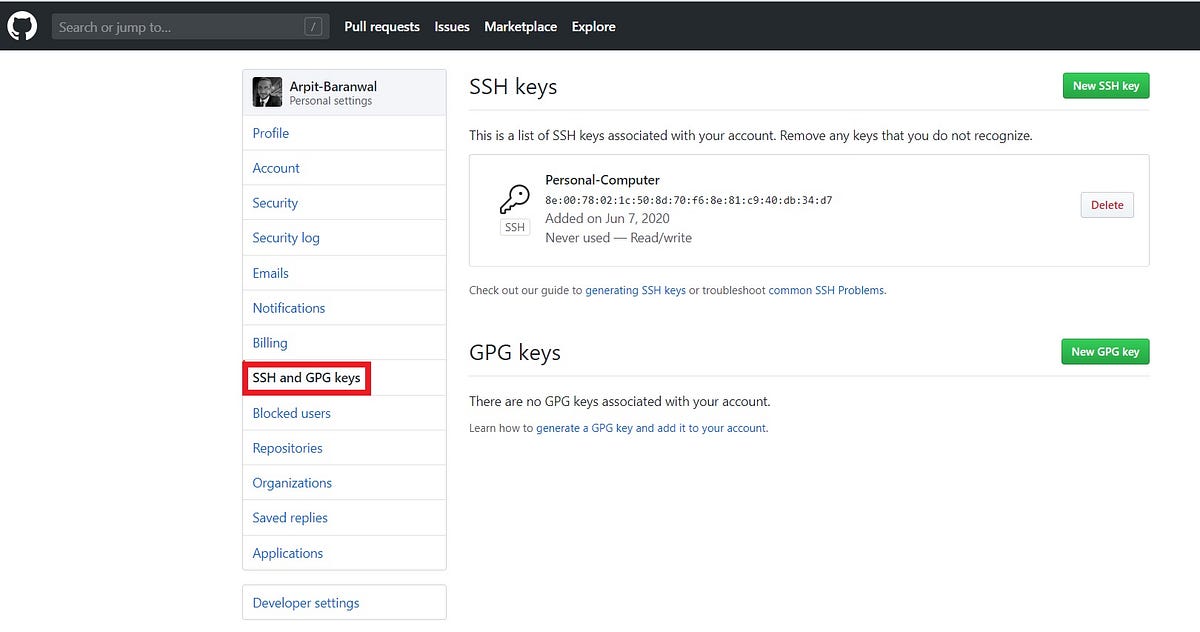Open the Issues page
This screenshot has width=1200, height=632.
tap(452, 27)
